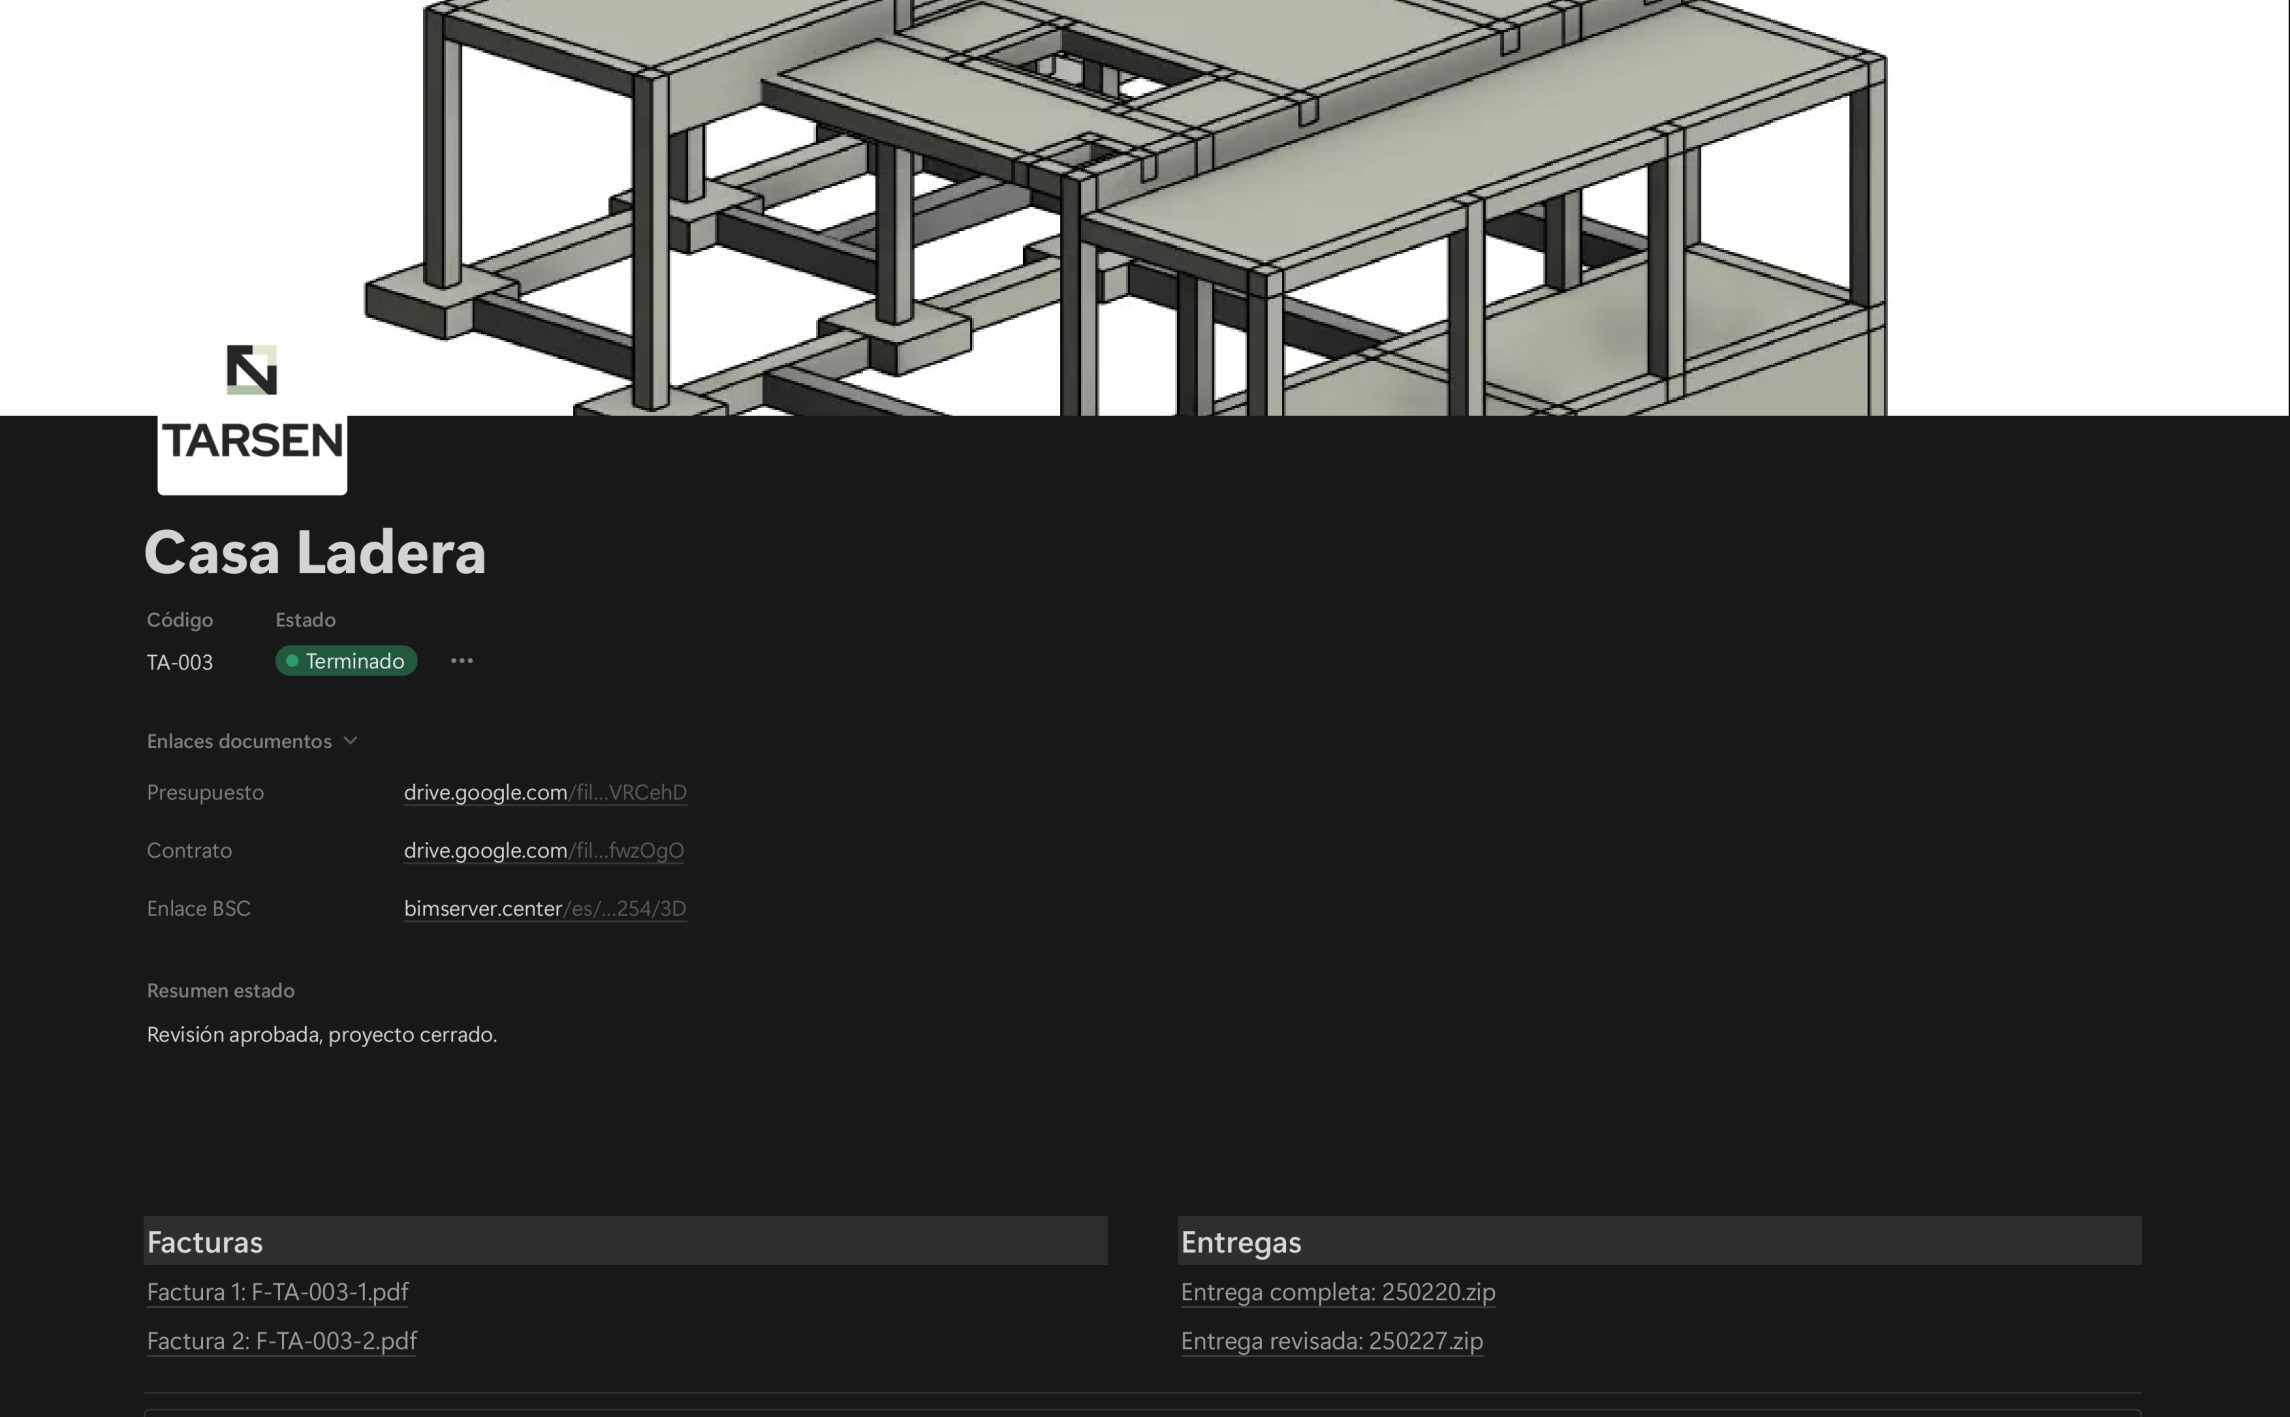Image resolution: width=2290 pixels, height=1417 pixels.
Task: Open Factura 2: F-TA-003-2.pdf
Action: click(281, 1341)
